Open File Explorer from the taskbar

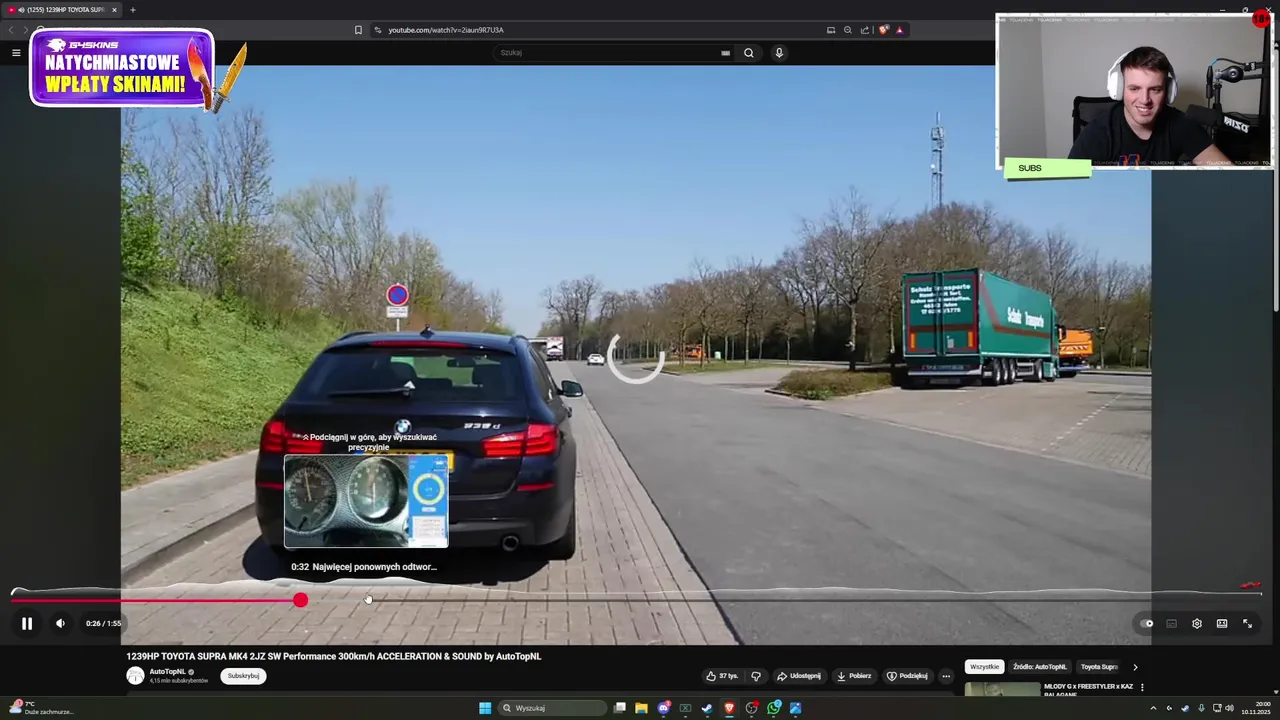(641, 708)
